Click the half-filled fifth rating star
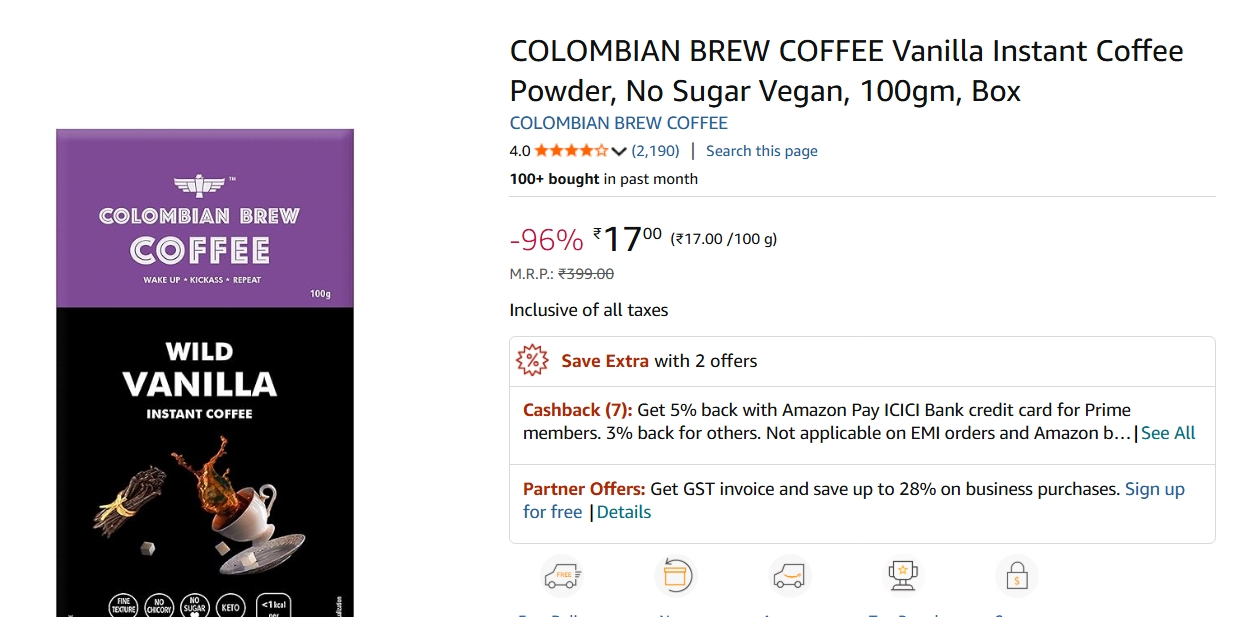The image size is (1246, 617). [602, 150]
